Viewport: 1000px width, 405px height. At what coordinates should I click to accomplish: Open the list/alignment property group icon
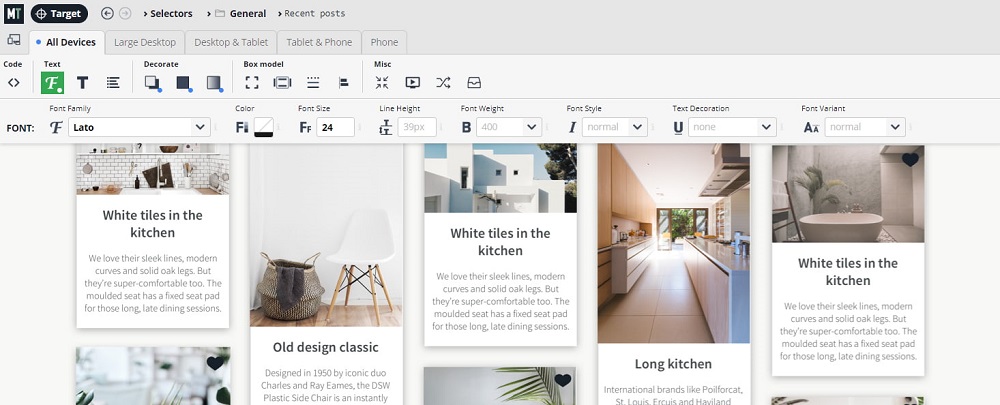113,83
